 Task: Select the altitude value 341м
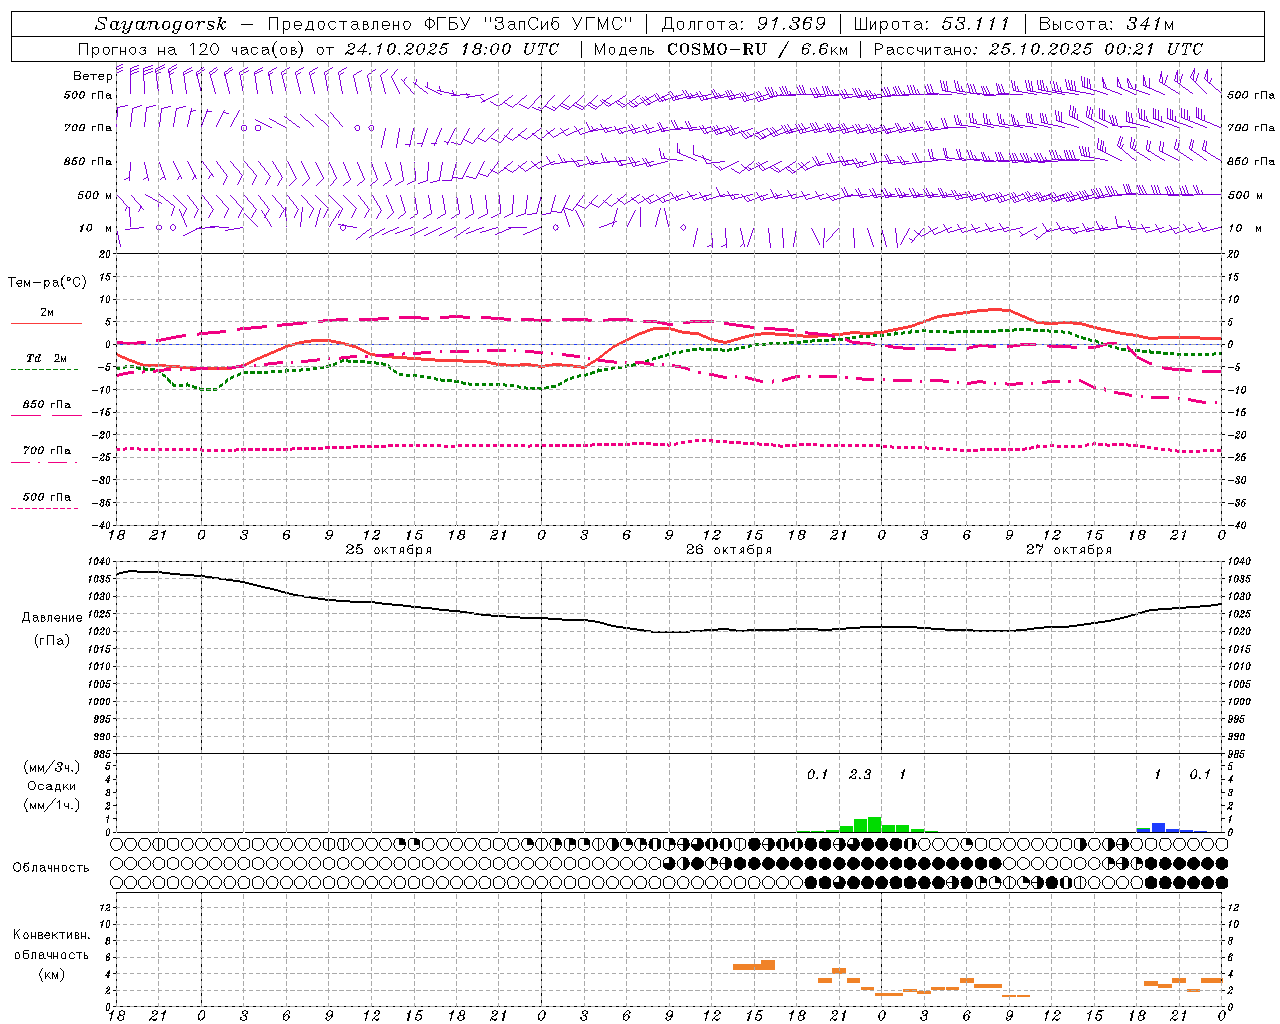click(1148, 24)
